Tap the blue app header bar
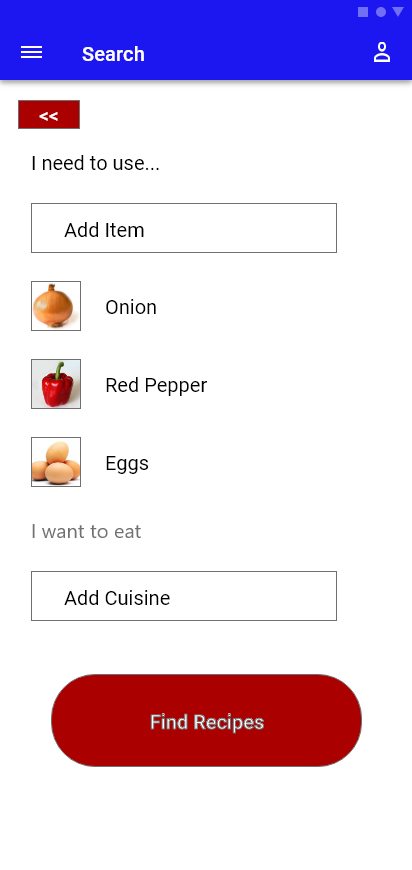Image resolution: width=412 pixels, height=870 pixels. tap(206, 40)
